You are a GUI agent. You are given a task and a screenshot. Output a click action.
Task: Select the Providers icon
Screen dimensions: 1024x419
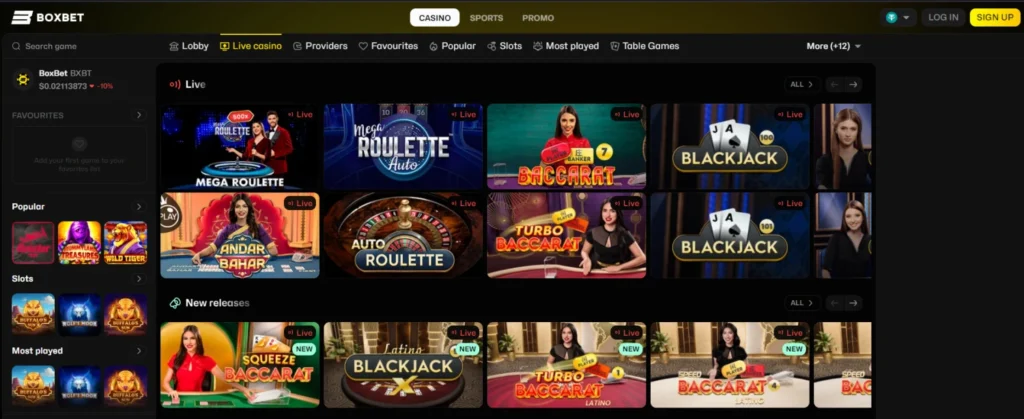click(x=297, y=46)
